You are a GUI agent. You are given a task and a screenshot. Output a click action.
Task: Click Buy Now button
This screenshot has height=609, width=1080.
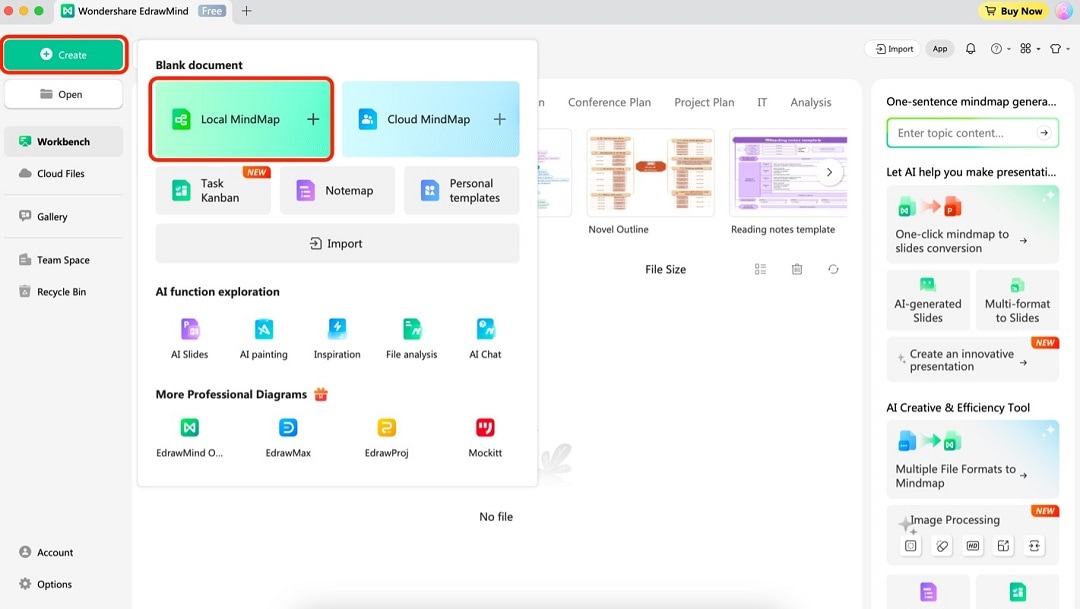point(1013,11)
